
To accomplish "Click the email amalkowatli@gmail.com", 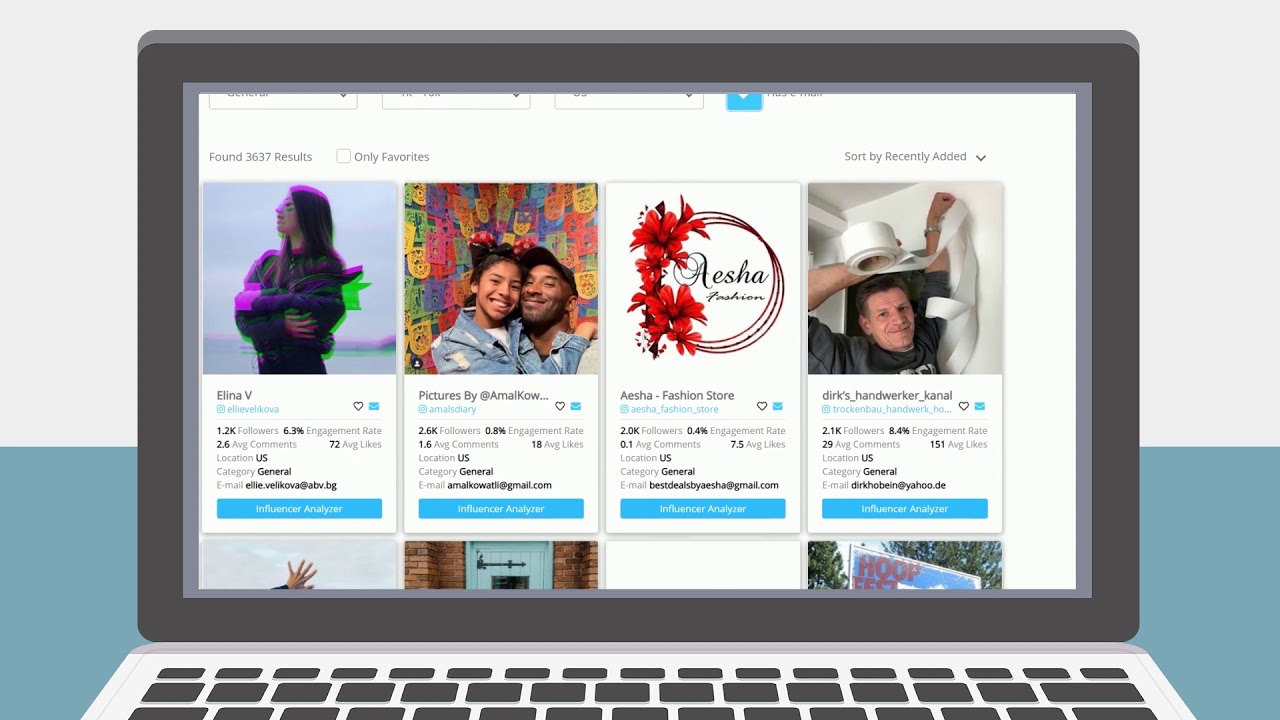I will [499, 485].
